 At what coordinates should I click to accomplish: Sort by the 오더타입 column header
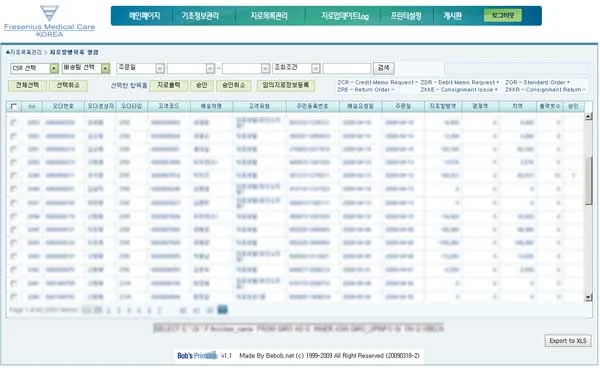(131, 107)
